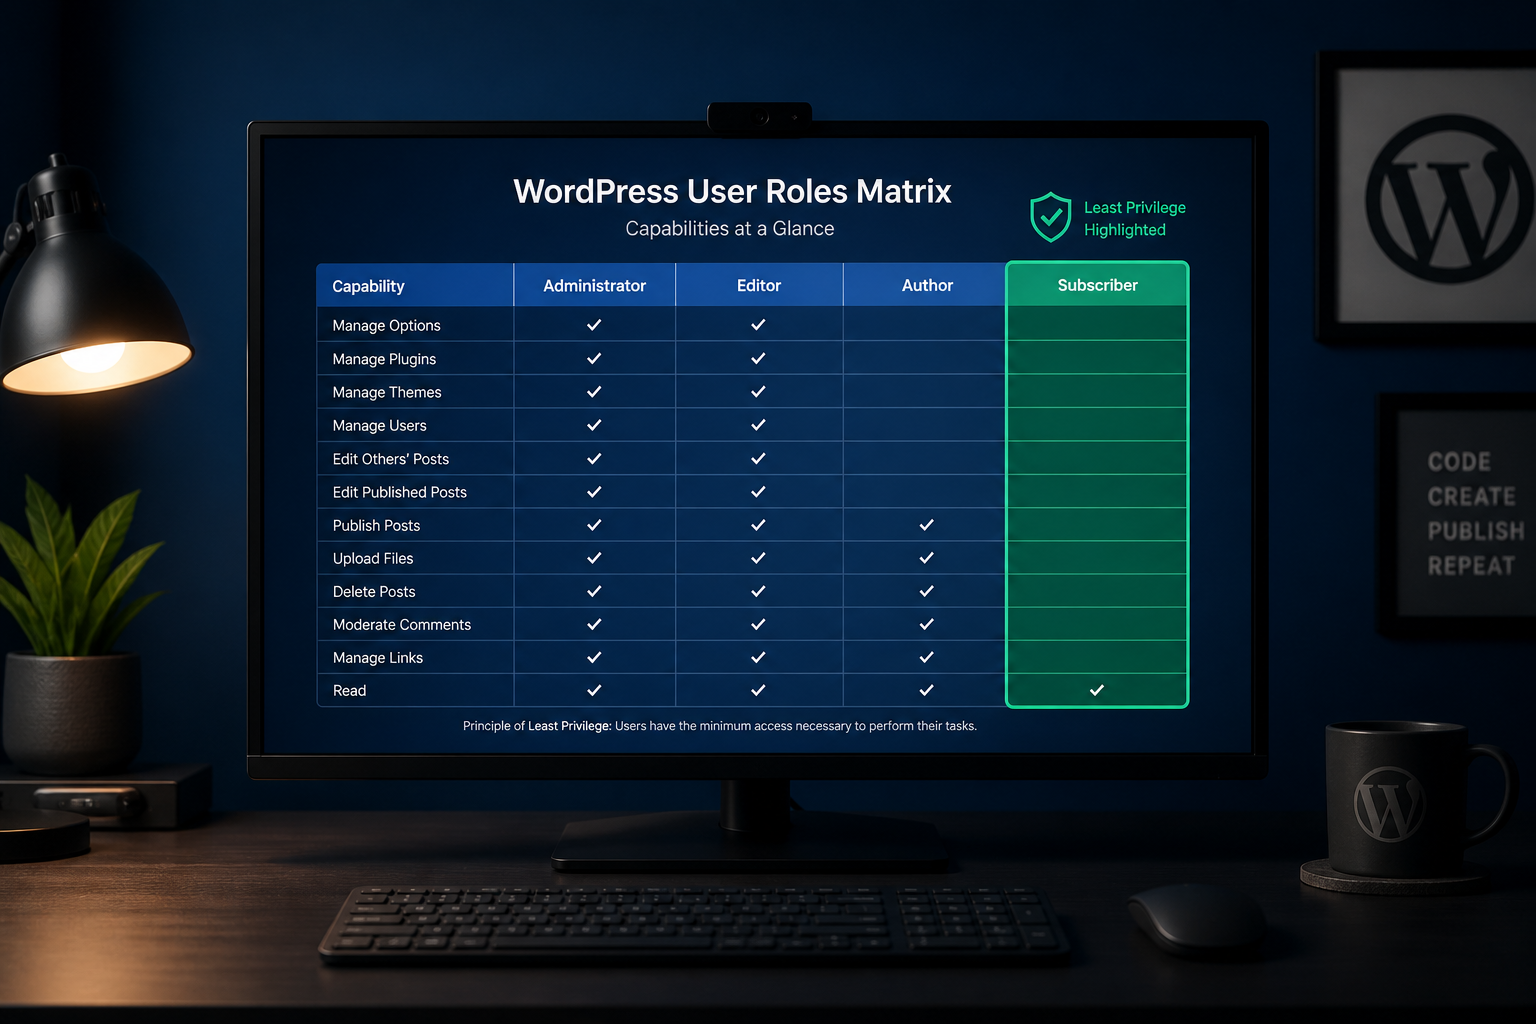This screenshot has width=1536, height=1024.
Task: Click Author checkmark in Read row
Action: click(927, 690)
